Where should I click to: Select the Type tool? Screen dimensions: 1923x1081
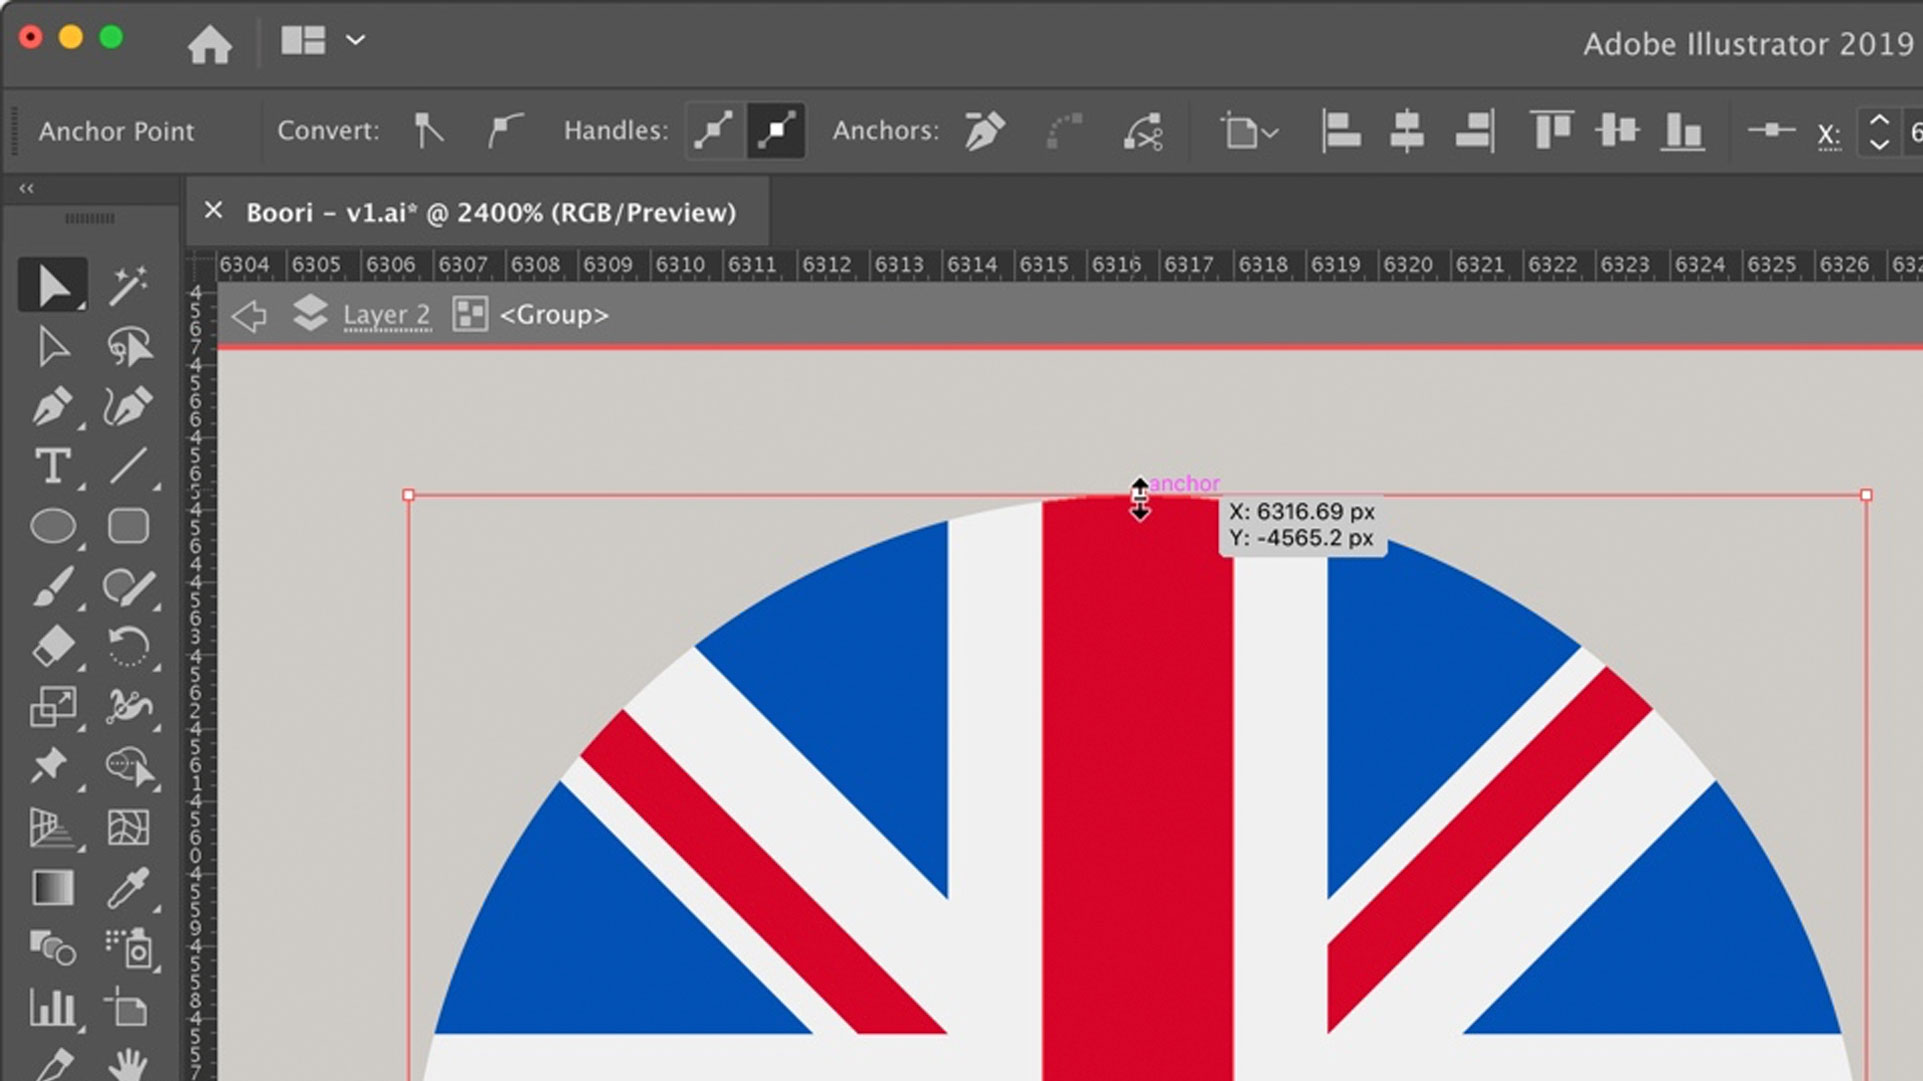[x=52, y=466]
